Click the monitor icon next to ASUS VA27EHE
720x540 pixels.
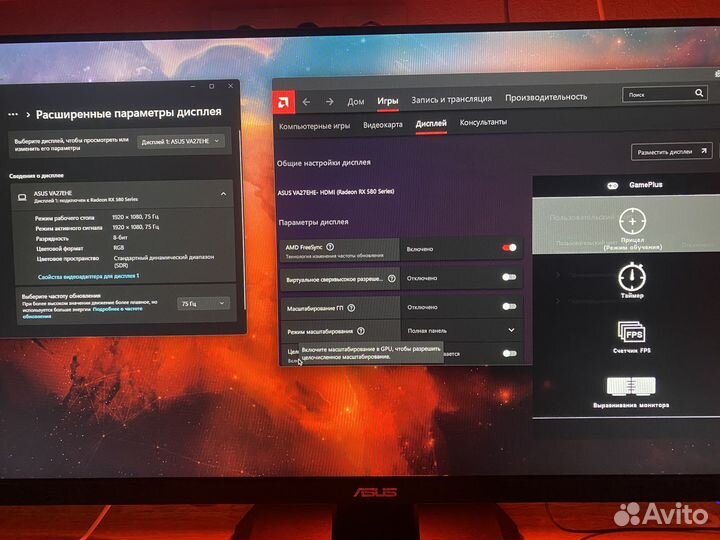tap(22, 197)
